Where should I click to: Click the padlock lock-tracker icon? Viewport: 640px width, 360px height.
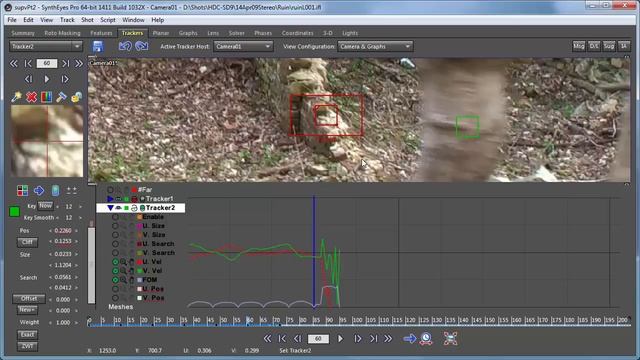[x=76, y=97]
